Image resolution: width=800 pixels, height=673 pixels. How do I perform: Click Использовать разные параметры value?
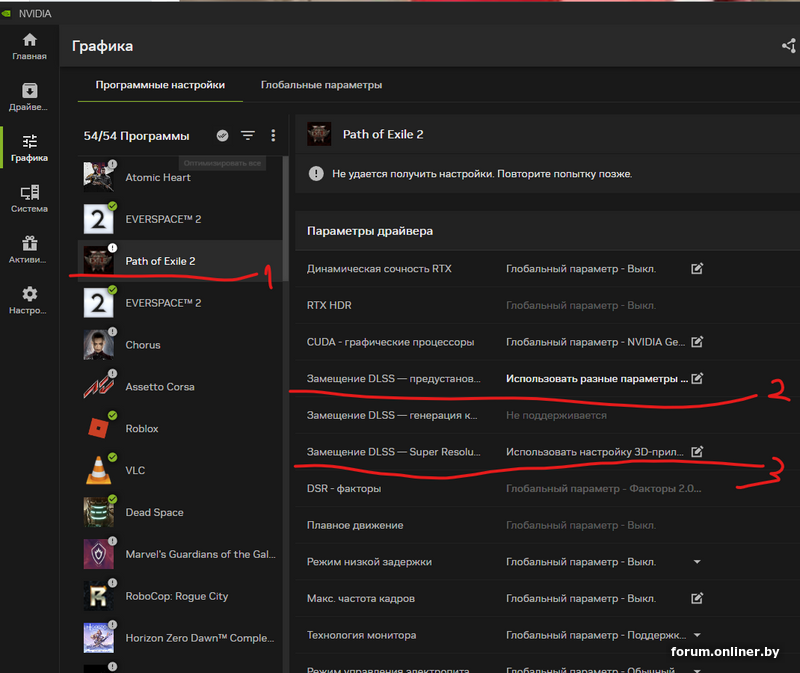point(597,379)
